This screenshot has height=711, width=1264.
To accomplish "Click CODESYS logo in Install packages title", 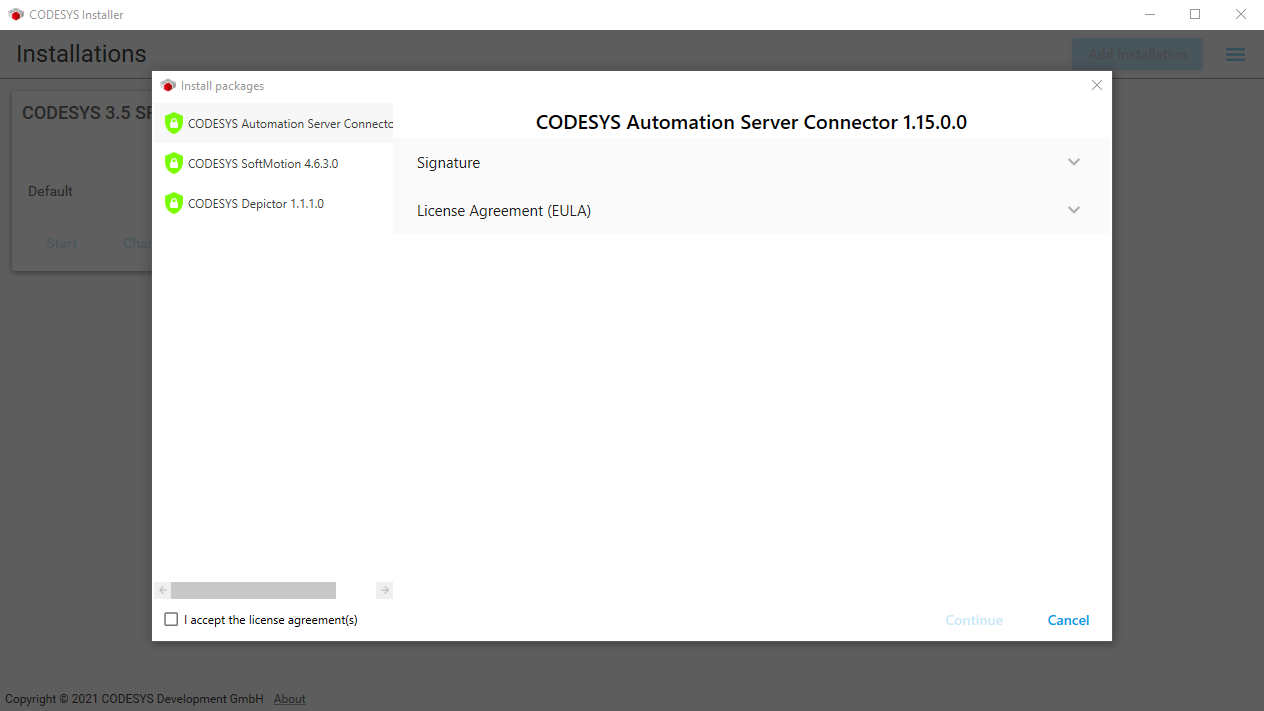I will 168,86.
